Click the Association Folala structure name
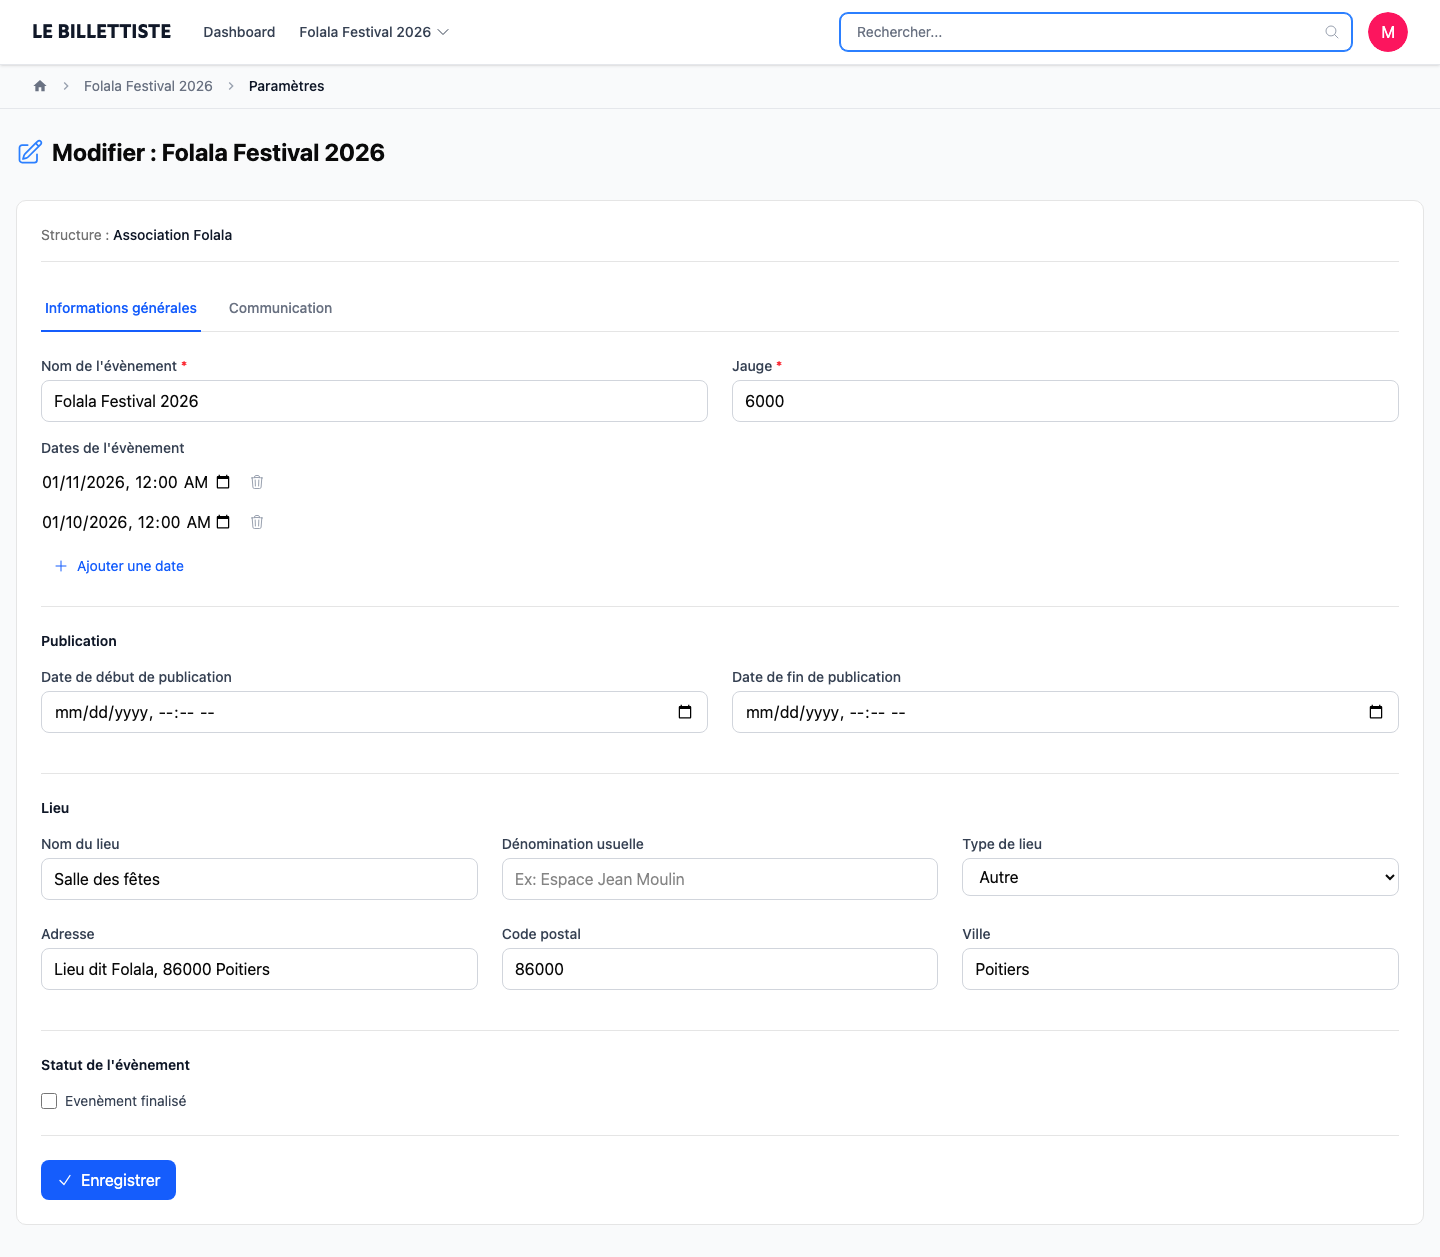The image size is (1440, 1257). click(172, 235)
